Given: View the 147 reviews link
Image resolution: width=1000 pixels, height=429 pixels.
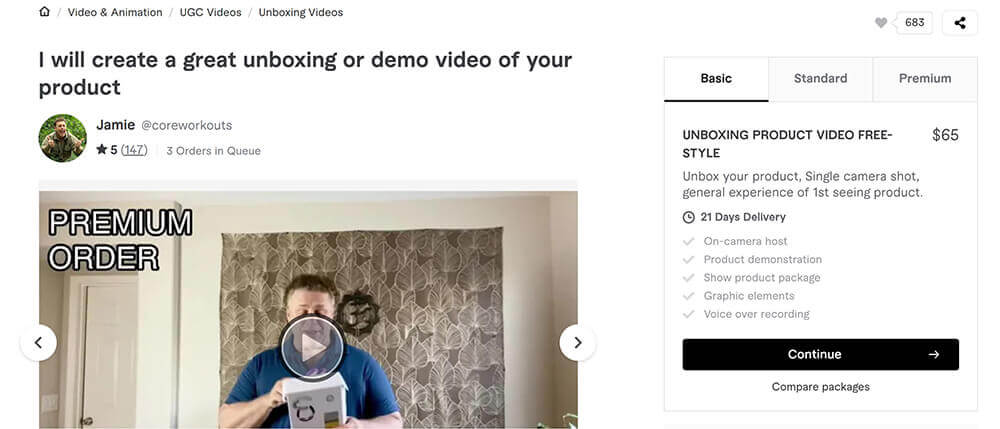Looking at the screenshot, I should (x=134, y=150).
